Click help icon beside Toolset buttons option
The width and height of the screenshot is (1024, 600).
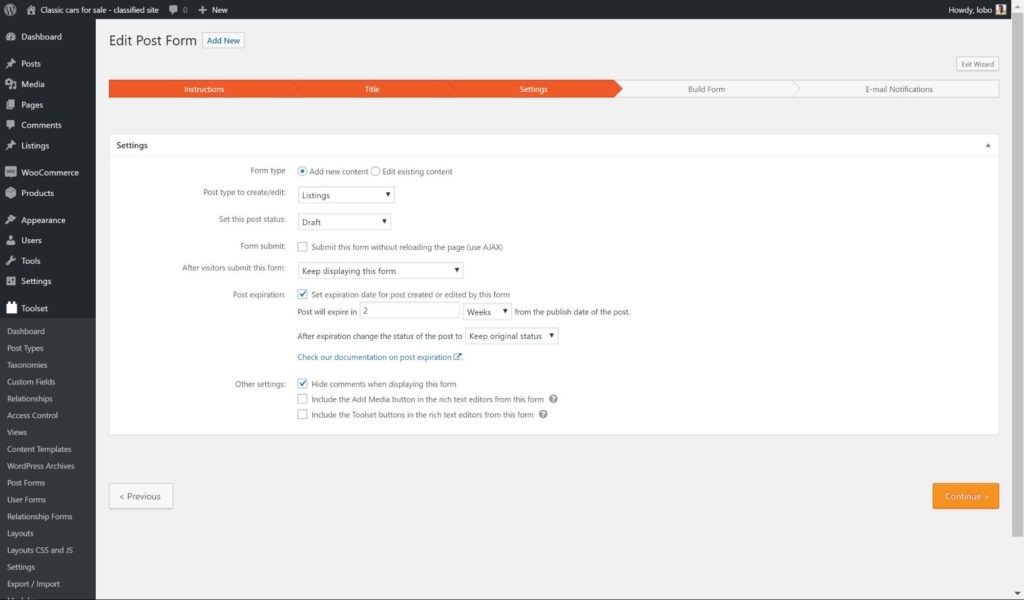pos(543,415)
